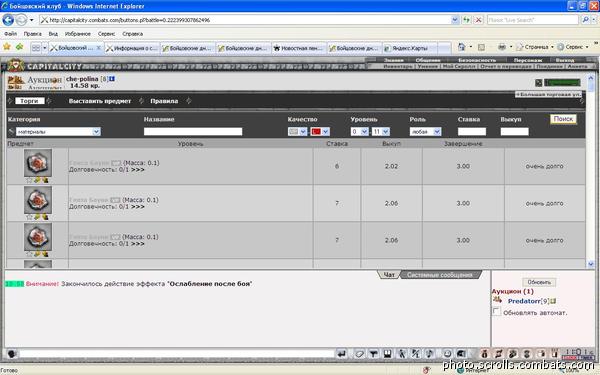The width and height of the screenshot is (600, 375).
Task: Open the Выставить предмет tab
Action: 99,101
